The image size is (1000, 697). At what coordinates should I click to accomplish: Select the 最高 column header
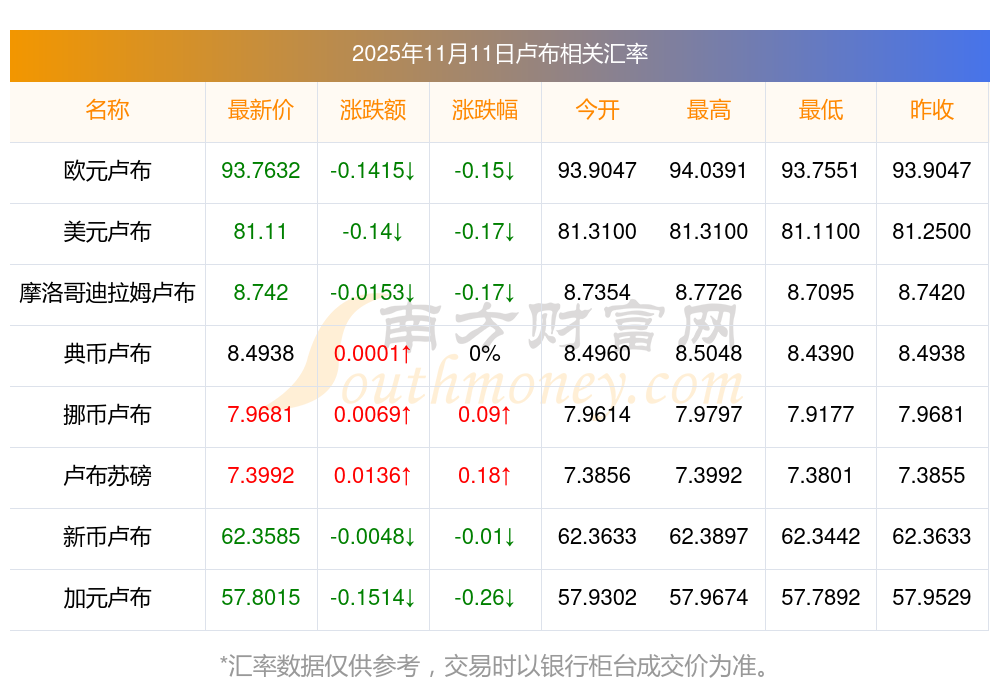[709, 111]
